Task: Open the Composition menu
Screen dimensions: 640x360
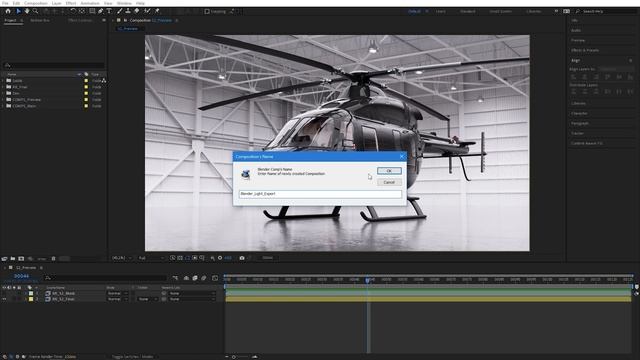Action: pyautogui.click(x=36, y=3)
